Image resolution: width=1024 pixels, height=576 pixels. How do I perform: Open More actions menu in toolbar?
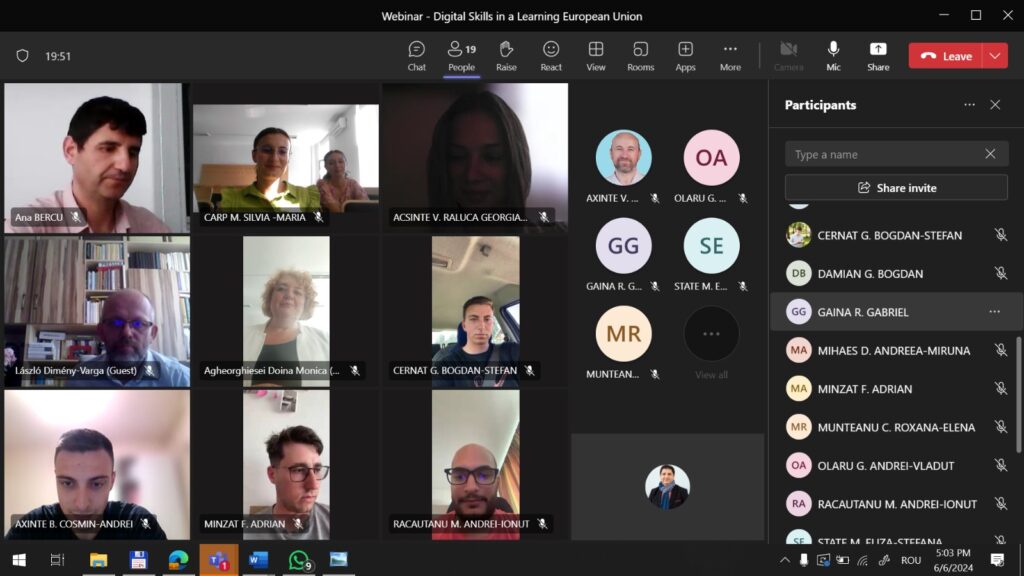tap(730, 56)
